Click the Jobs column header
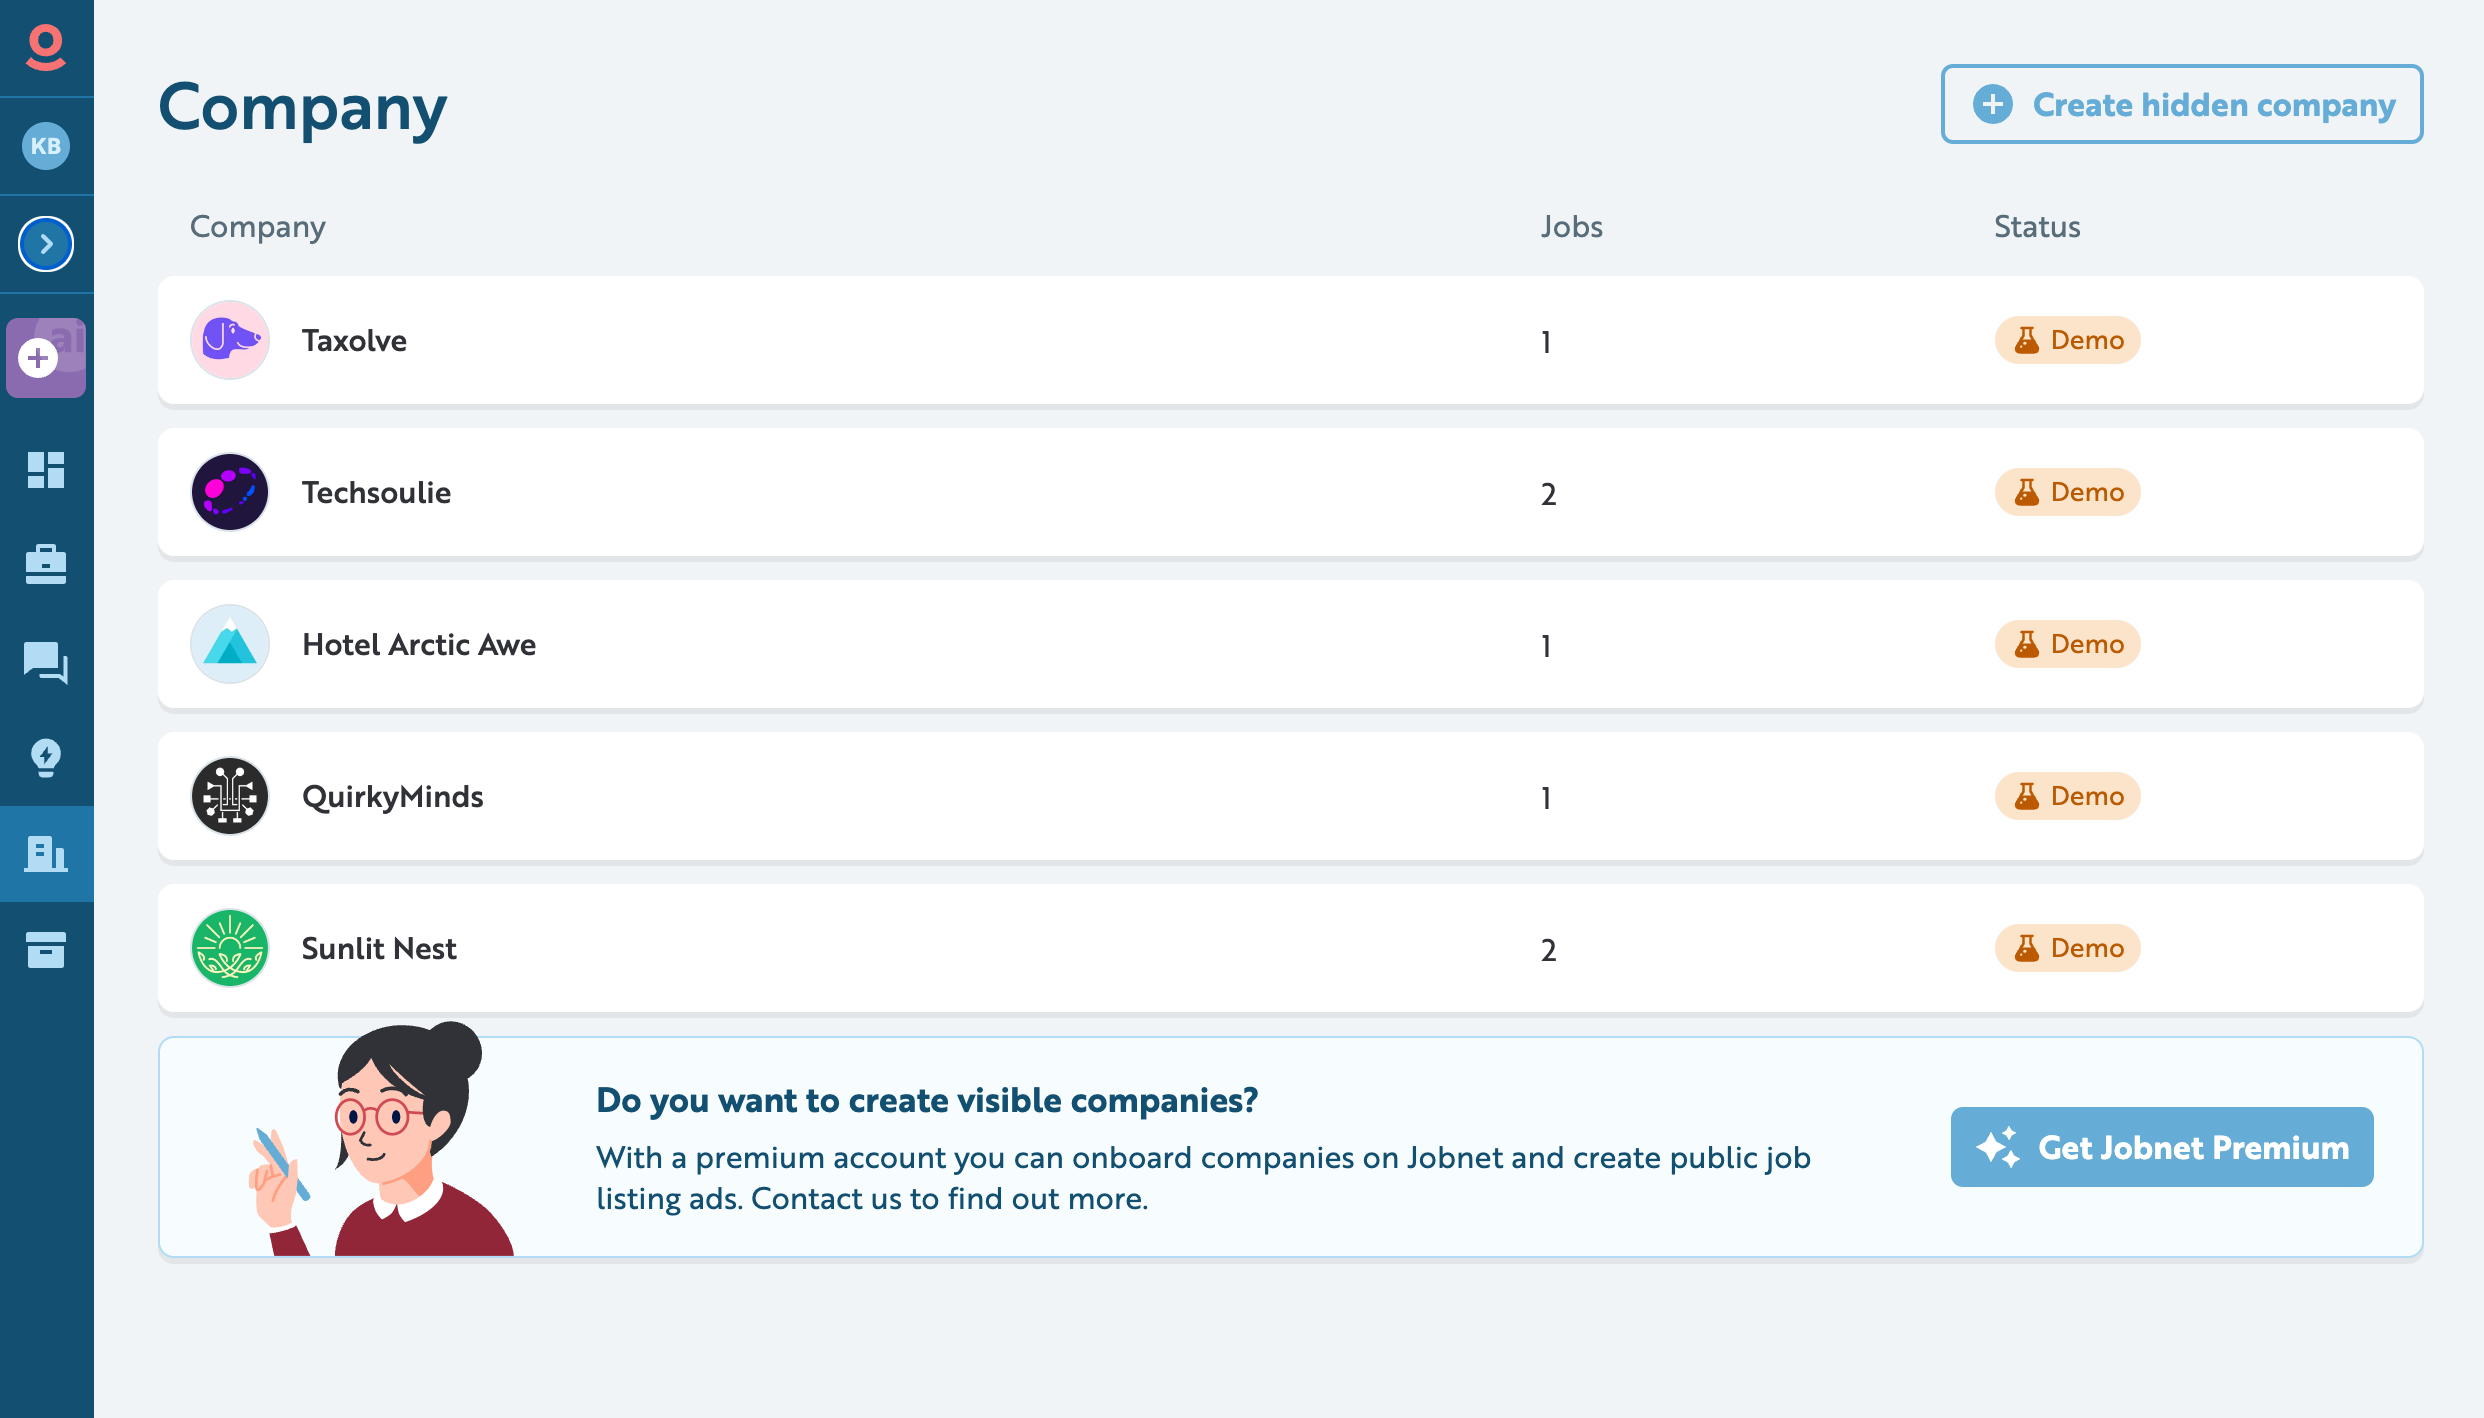The width and height of the screenshot is (2484, 1418). pos(1572,227)
